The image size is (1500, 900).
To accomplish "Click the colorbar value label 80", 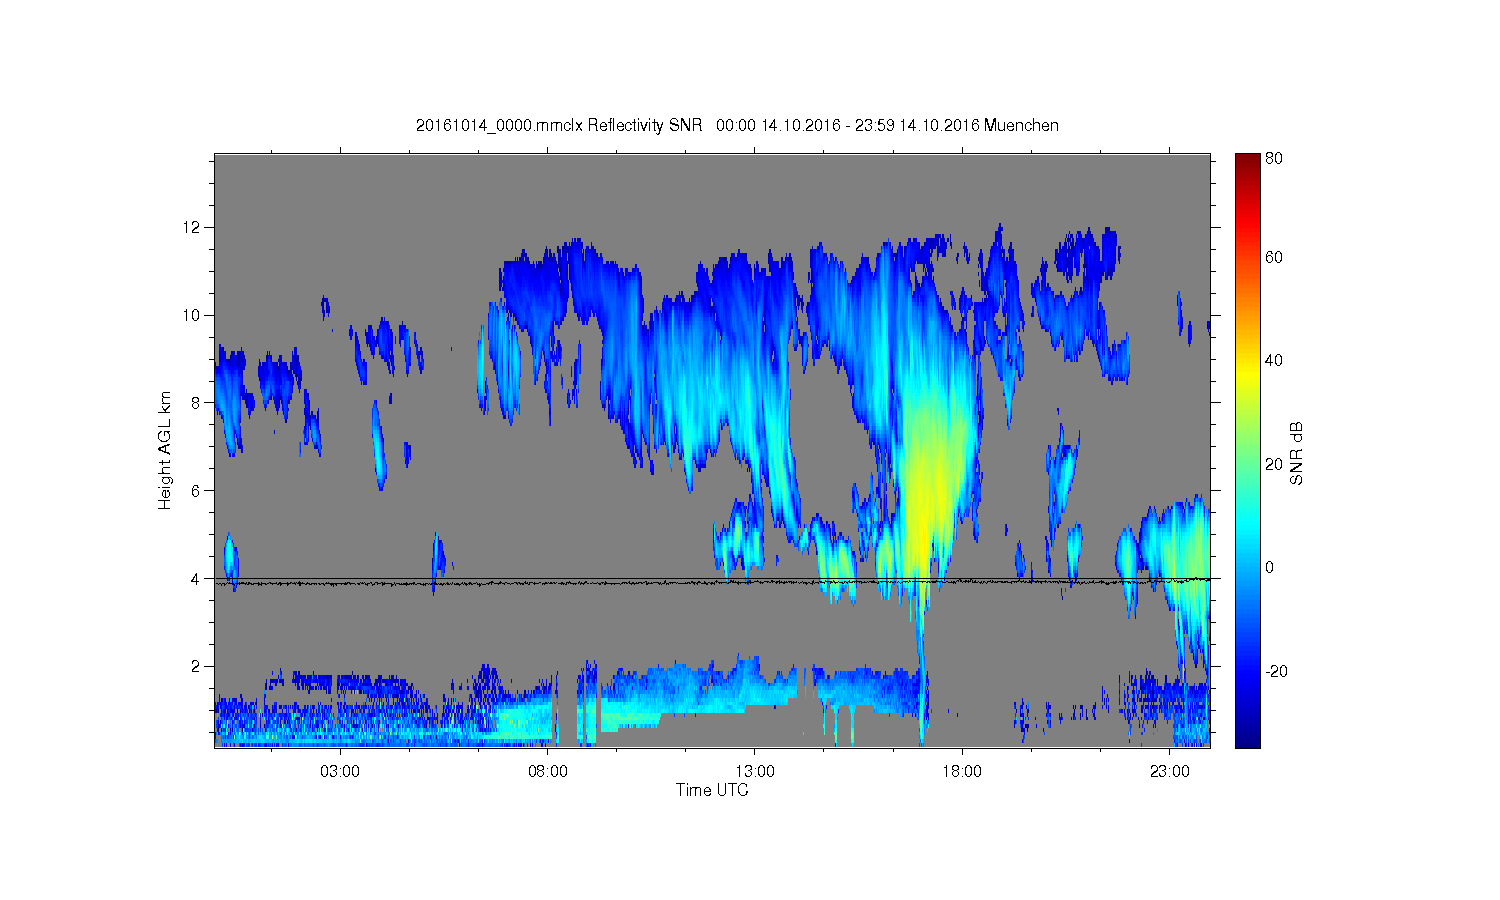I will click(1273, 158).
